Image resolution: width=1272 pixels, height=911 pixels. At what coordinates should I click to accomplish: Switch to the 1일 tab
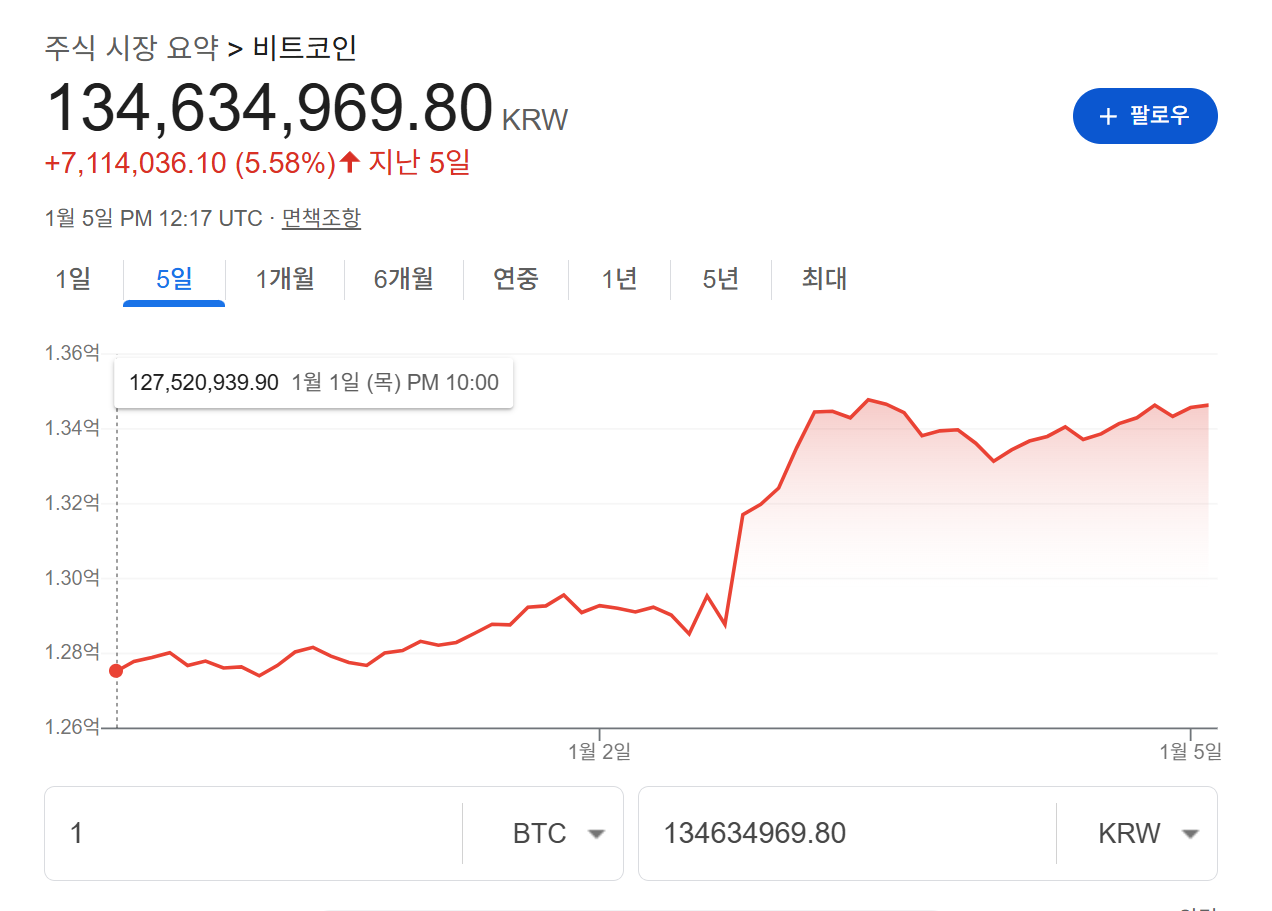(72, 280)
